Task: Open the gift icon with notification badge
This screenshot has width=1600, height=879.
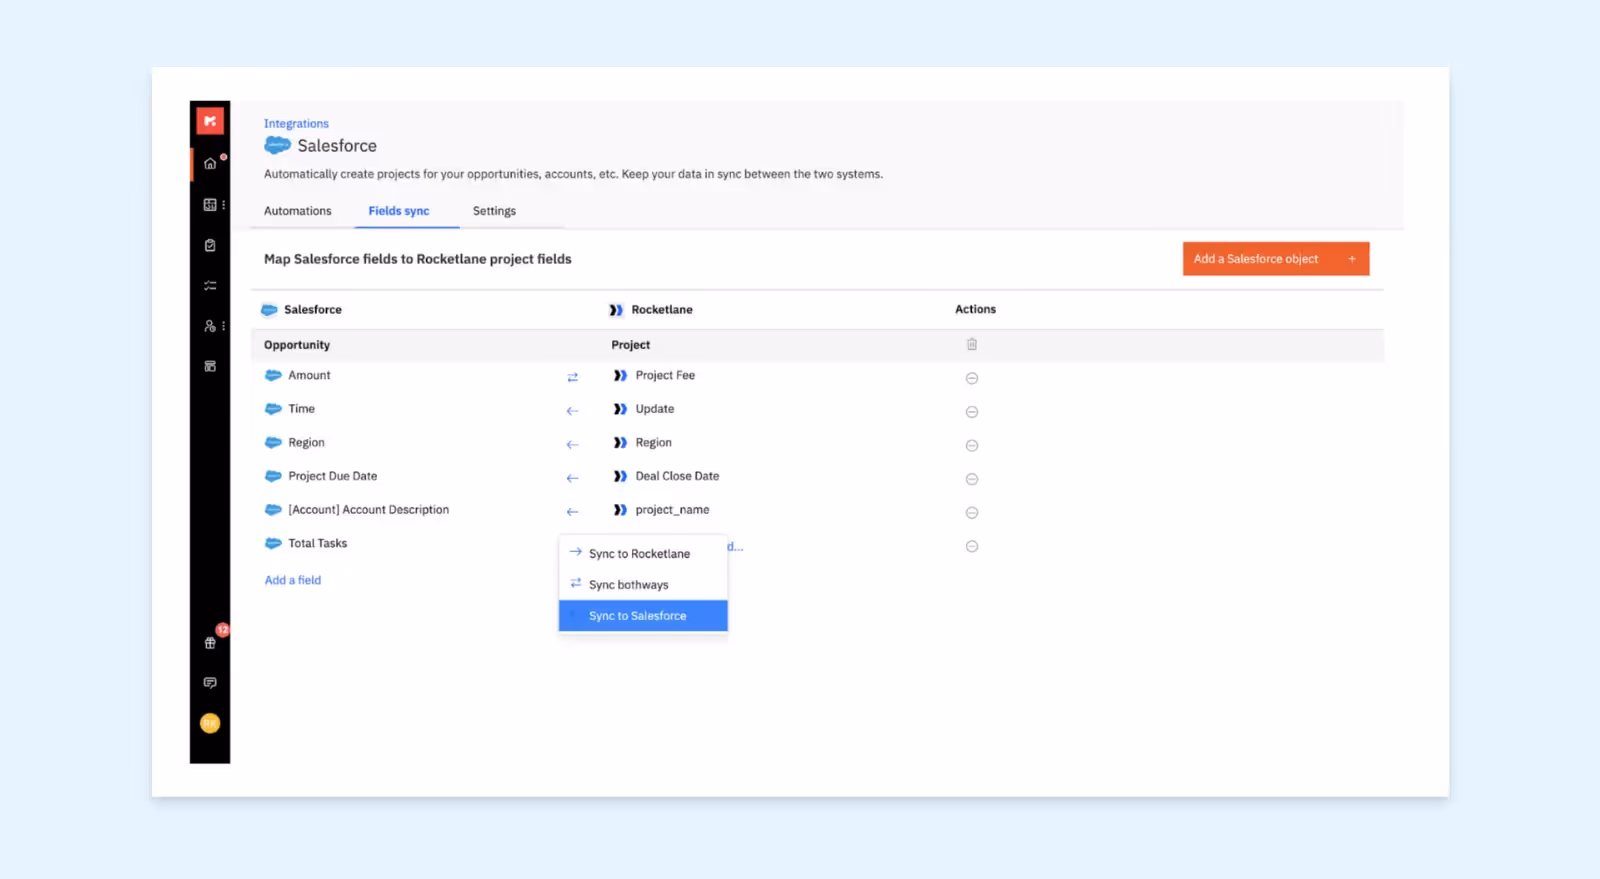Action: (x=210, y=643)
